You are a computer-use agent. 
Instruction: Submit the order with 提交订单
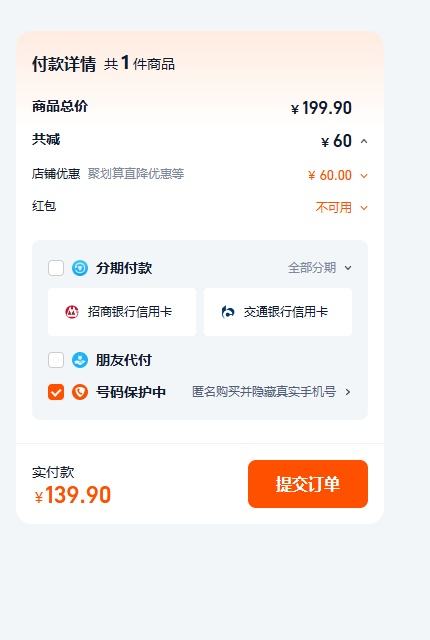click(308, 484)
